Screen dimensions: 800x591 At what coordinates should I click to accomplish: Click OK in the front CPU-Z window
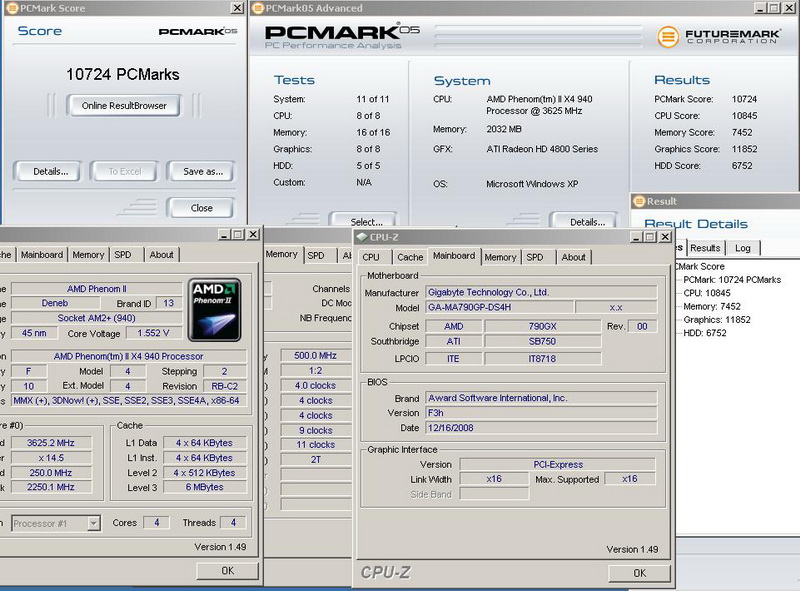[x=639, y=573]
